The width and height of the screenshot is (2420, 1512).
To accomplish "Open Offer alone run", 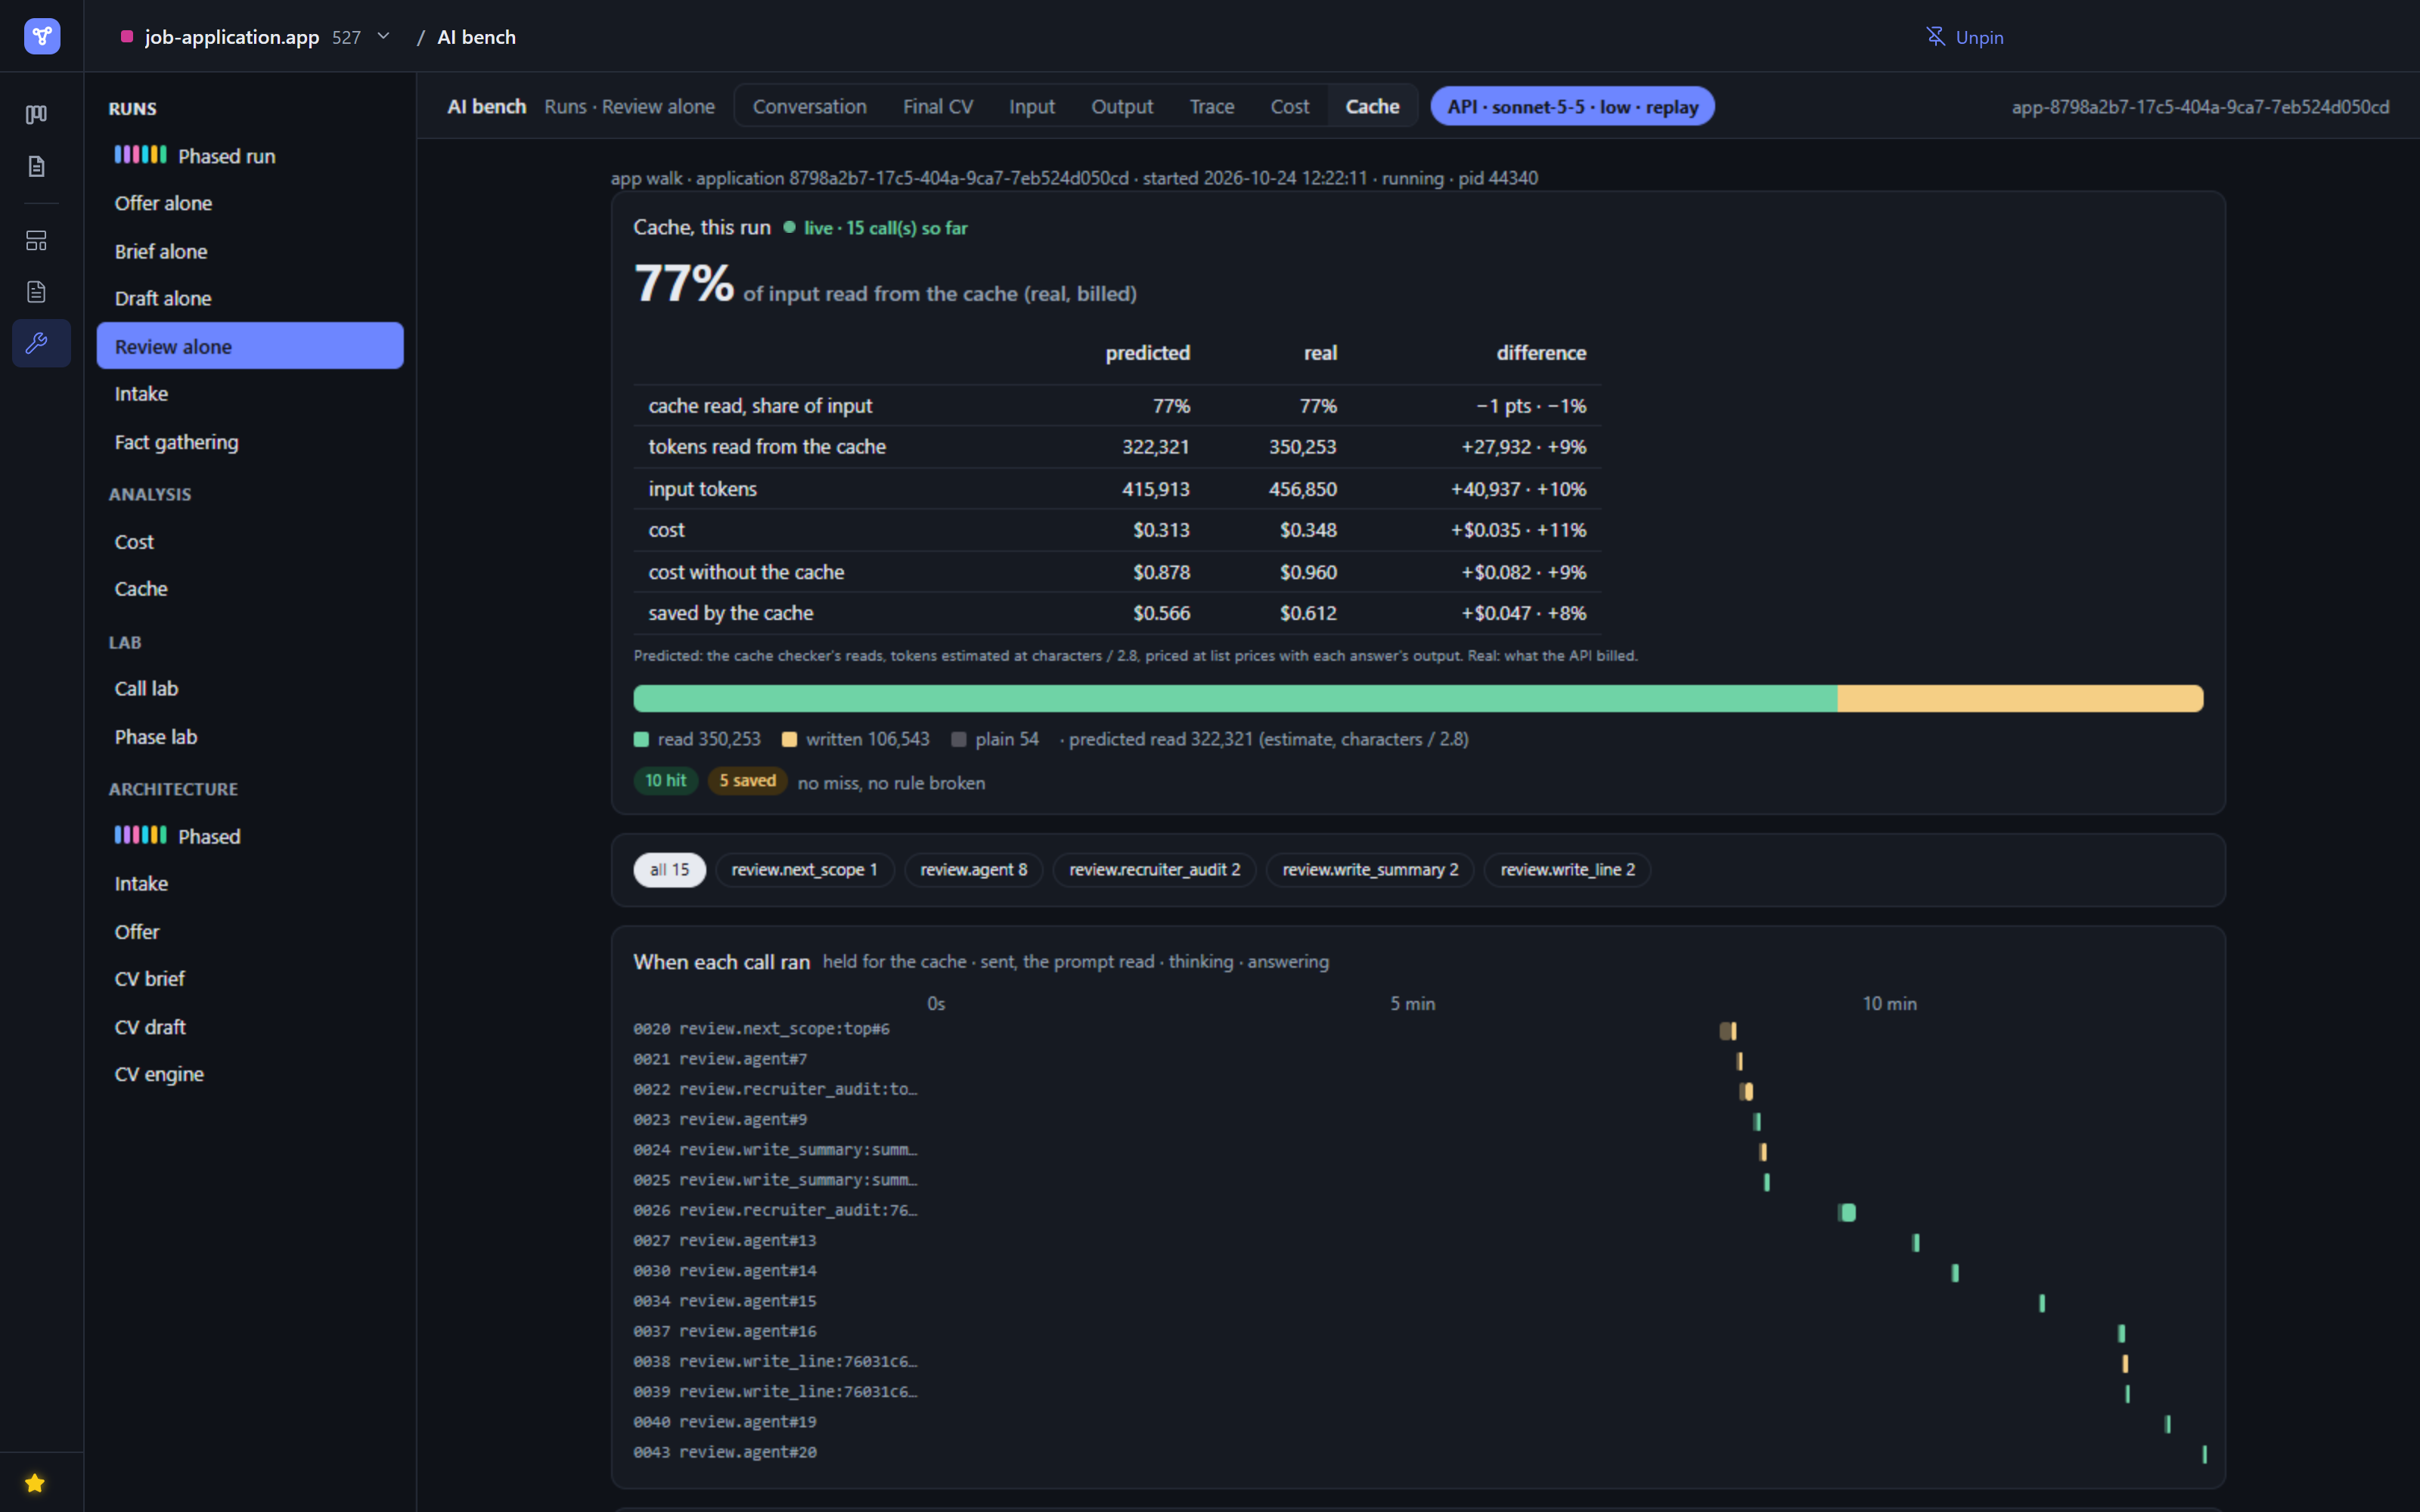I will pyautogui.click(x=250, y=203).
